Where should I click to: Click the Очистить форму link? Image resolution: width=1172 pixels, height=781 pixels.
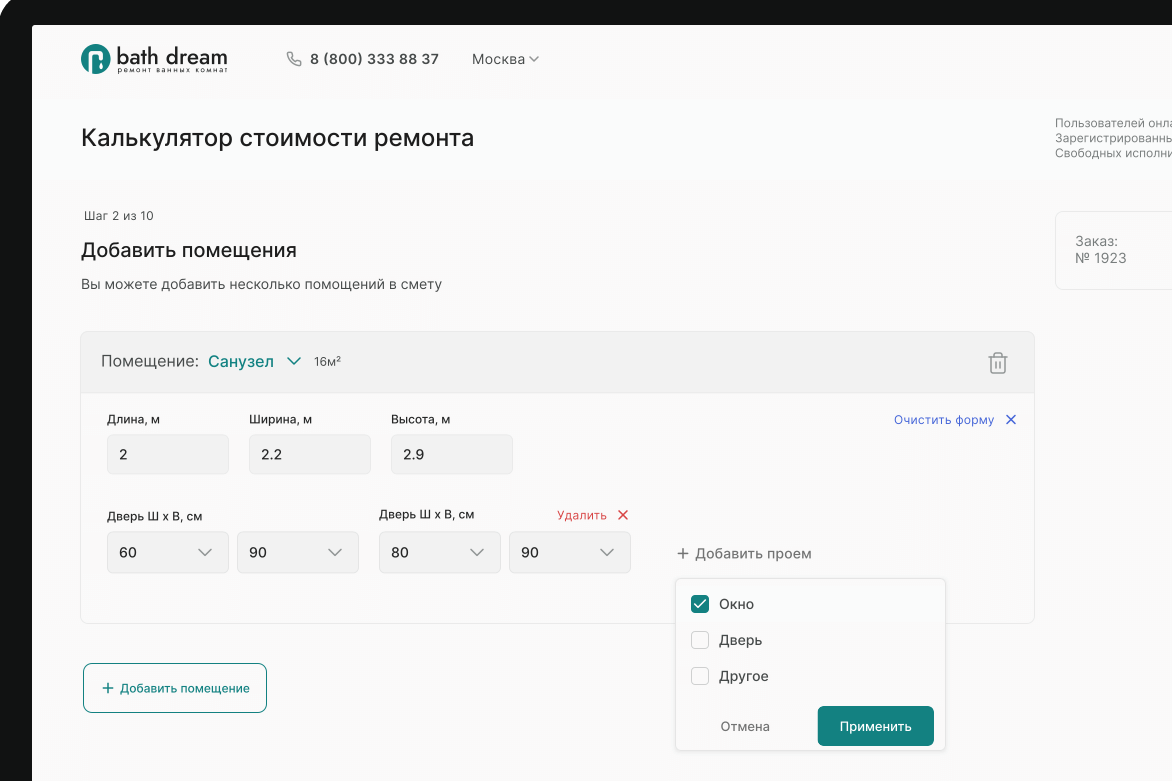[x=943, y=420]
